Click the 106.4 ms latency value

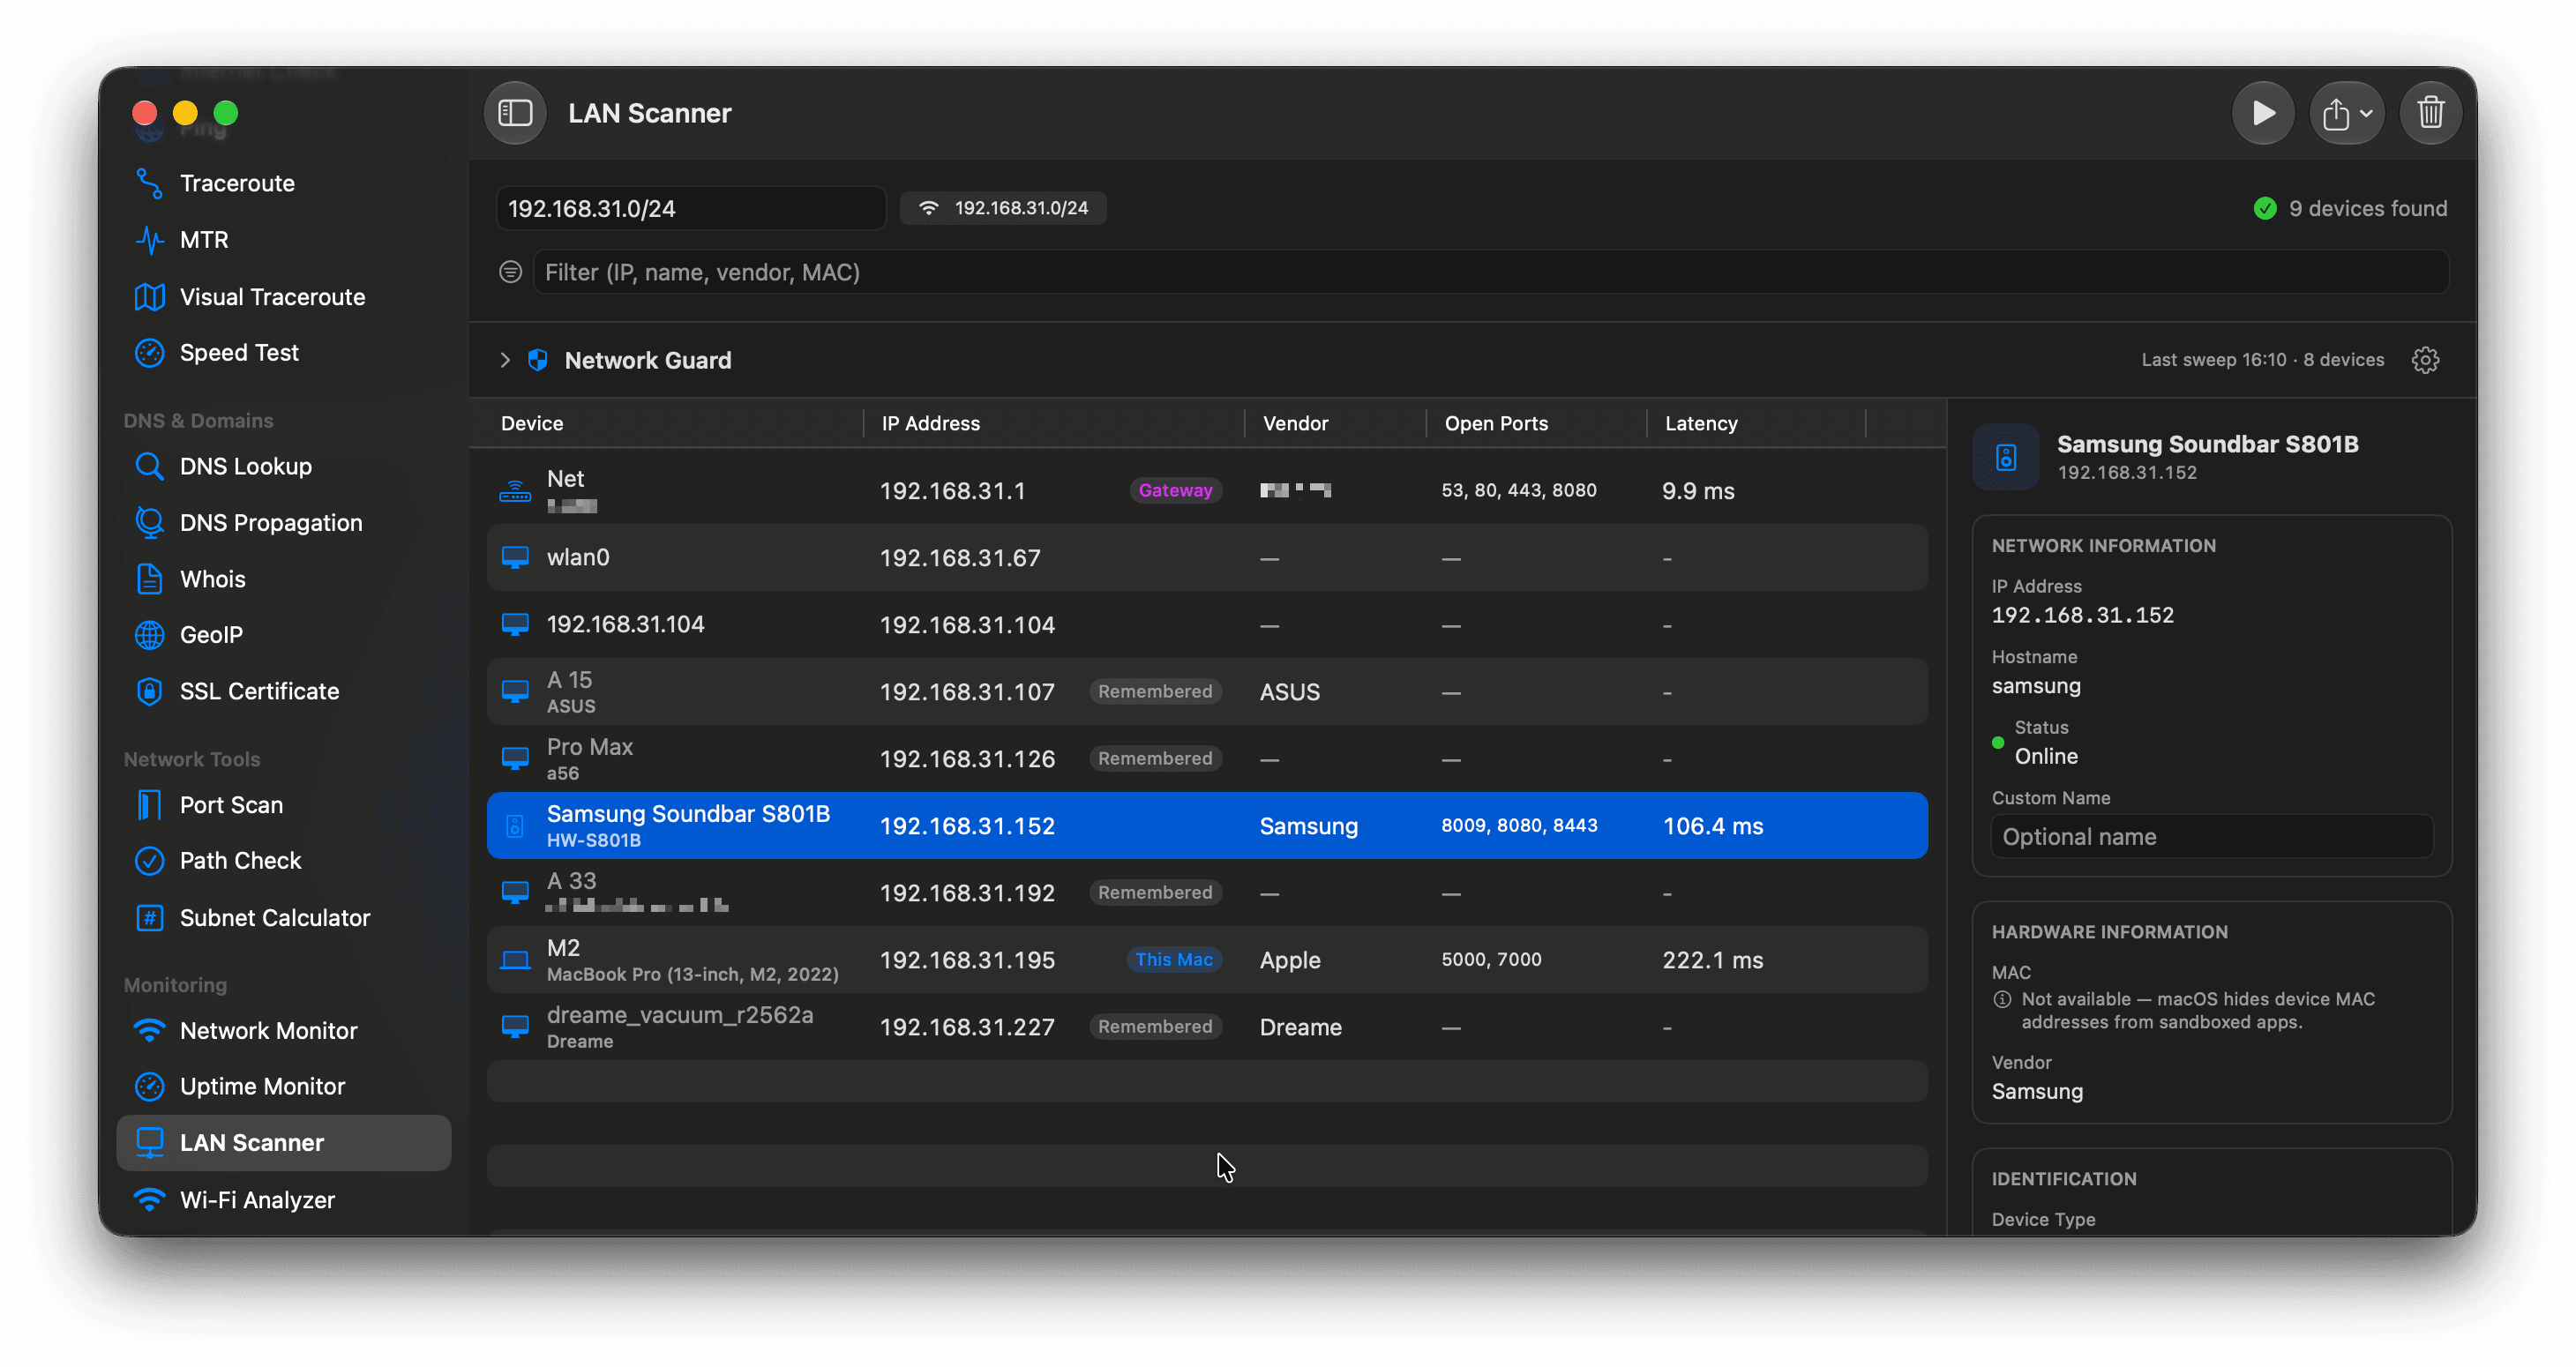1713,826
